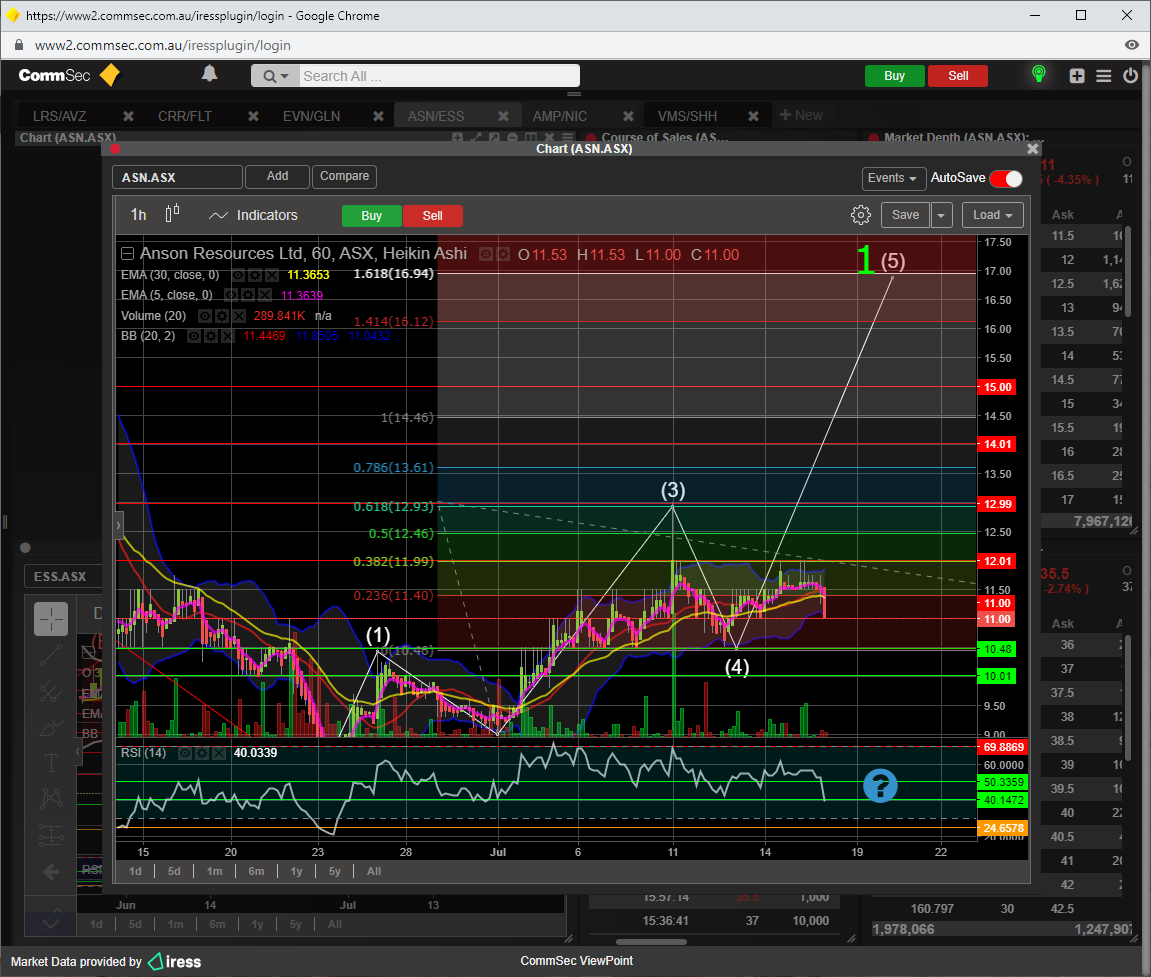
Task: Open the chart settings gear
Action: [x=860, y=215]
